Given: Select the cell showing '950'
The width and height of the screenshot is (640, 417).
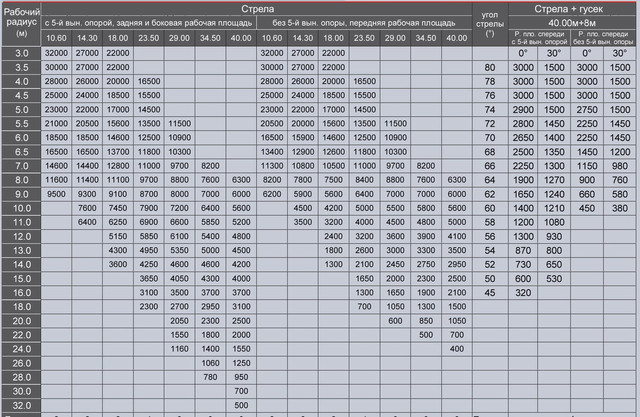Looking at the screenshot, I should click(x=241, y=377).
